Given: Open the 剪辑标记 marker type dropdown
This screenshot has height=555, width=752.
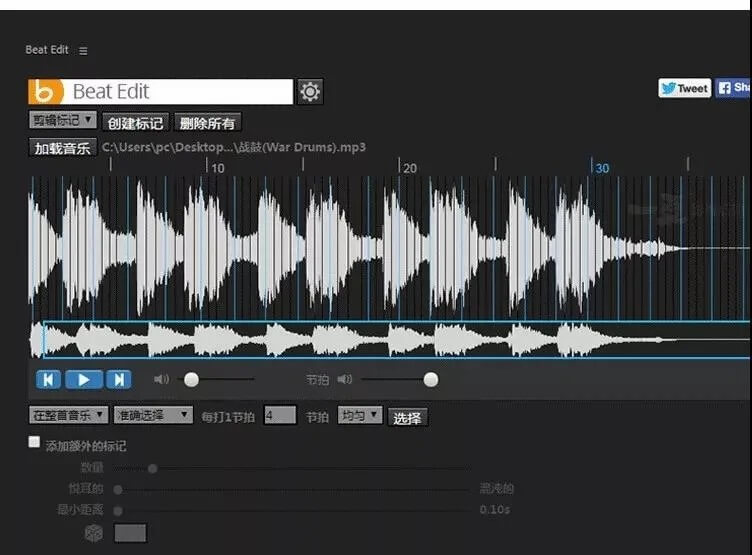Looking at the screenshot, I should click(63, 120).
